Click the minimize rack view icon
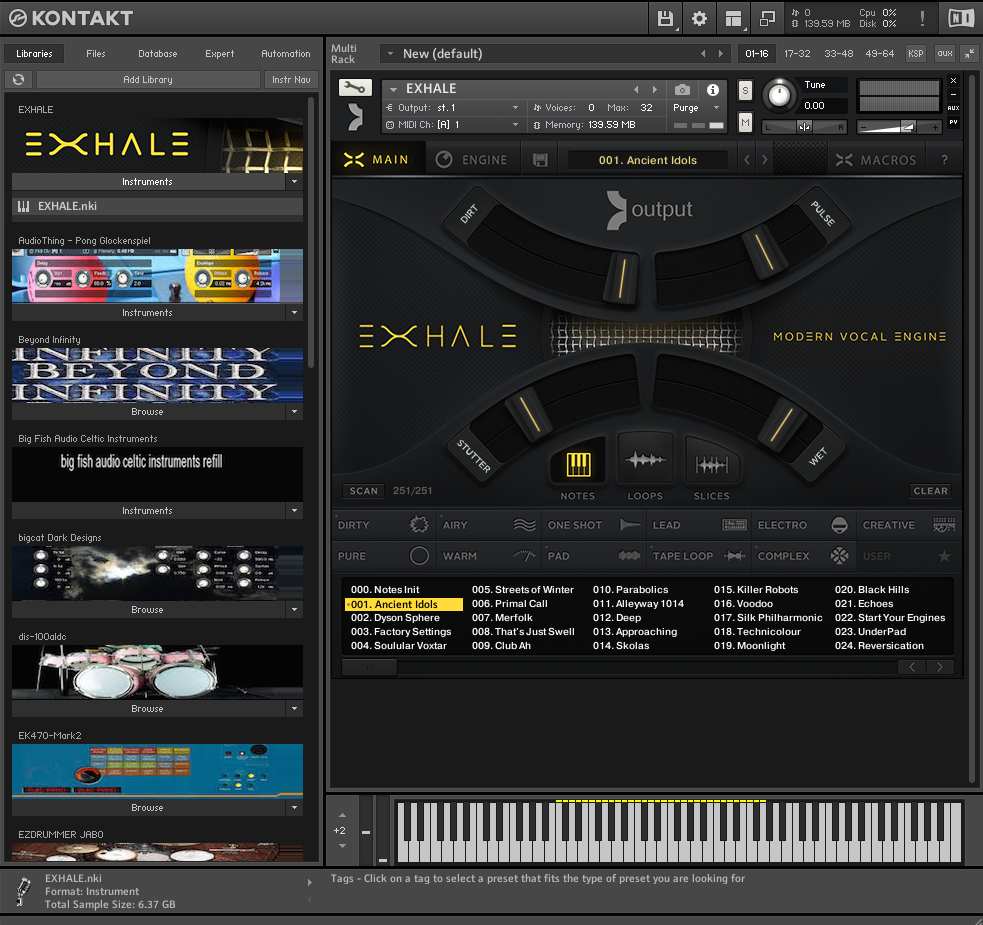Image resolution: width=983 pixels, height=925 pixels. (x=767, y=19)
